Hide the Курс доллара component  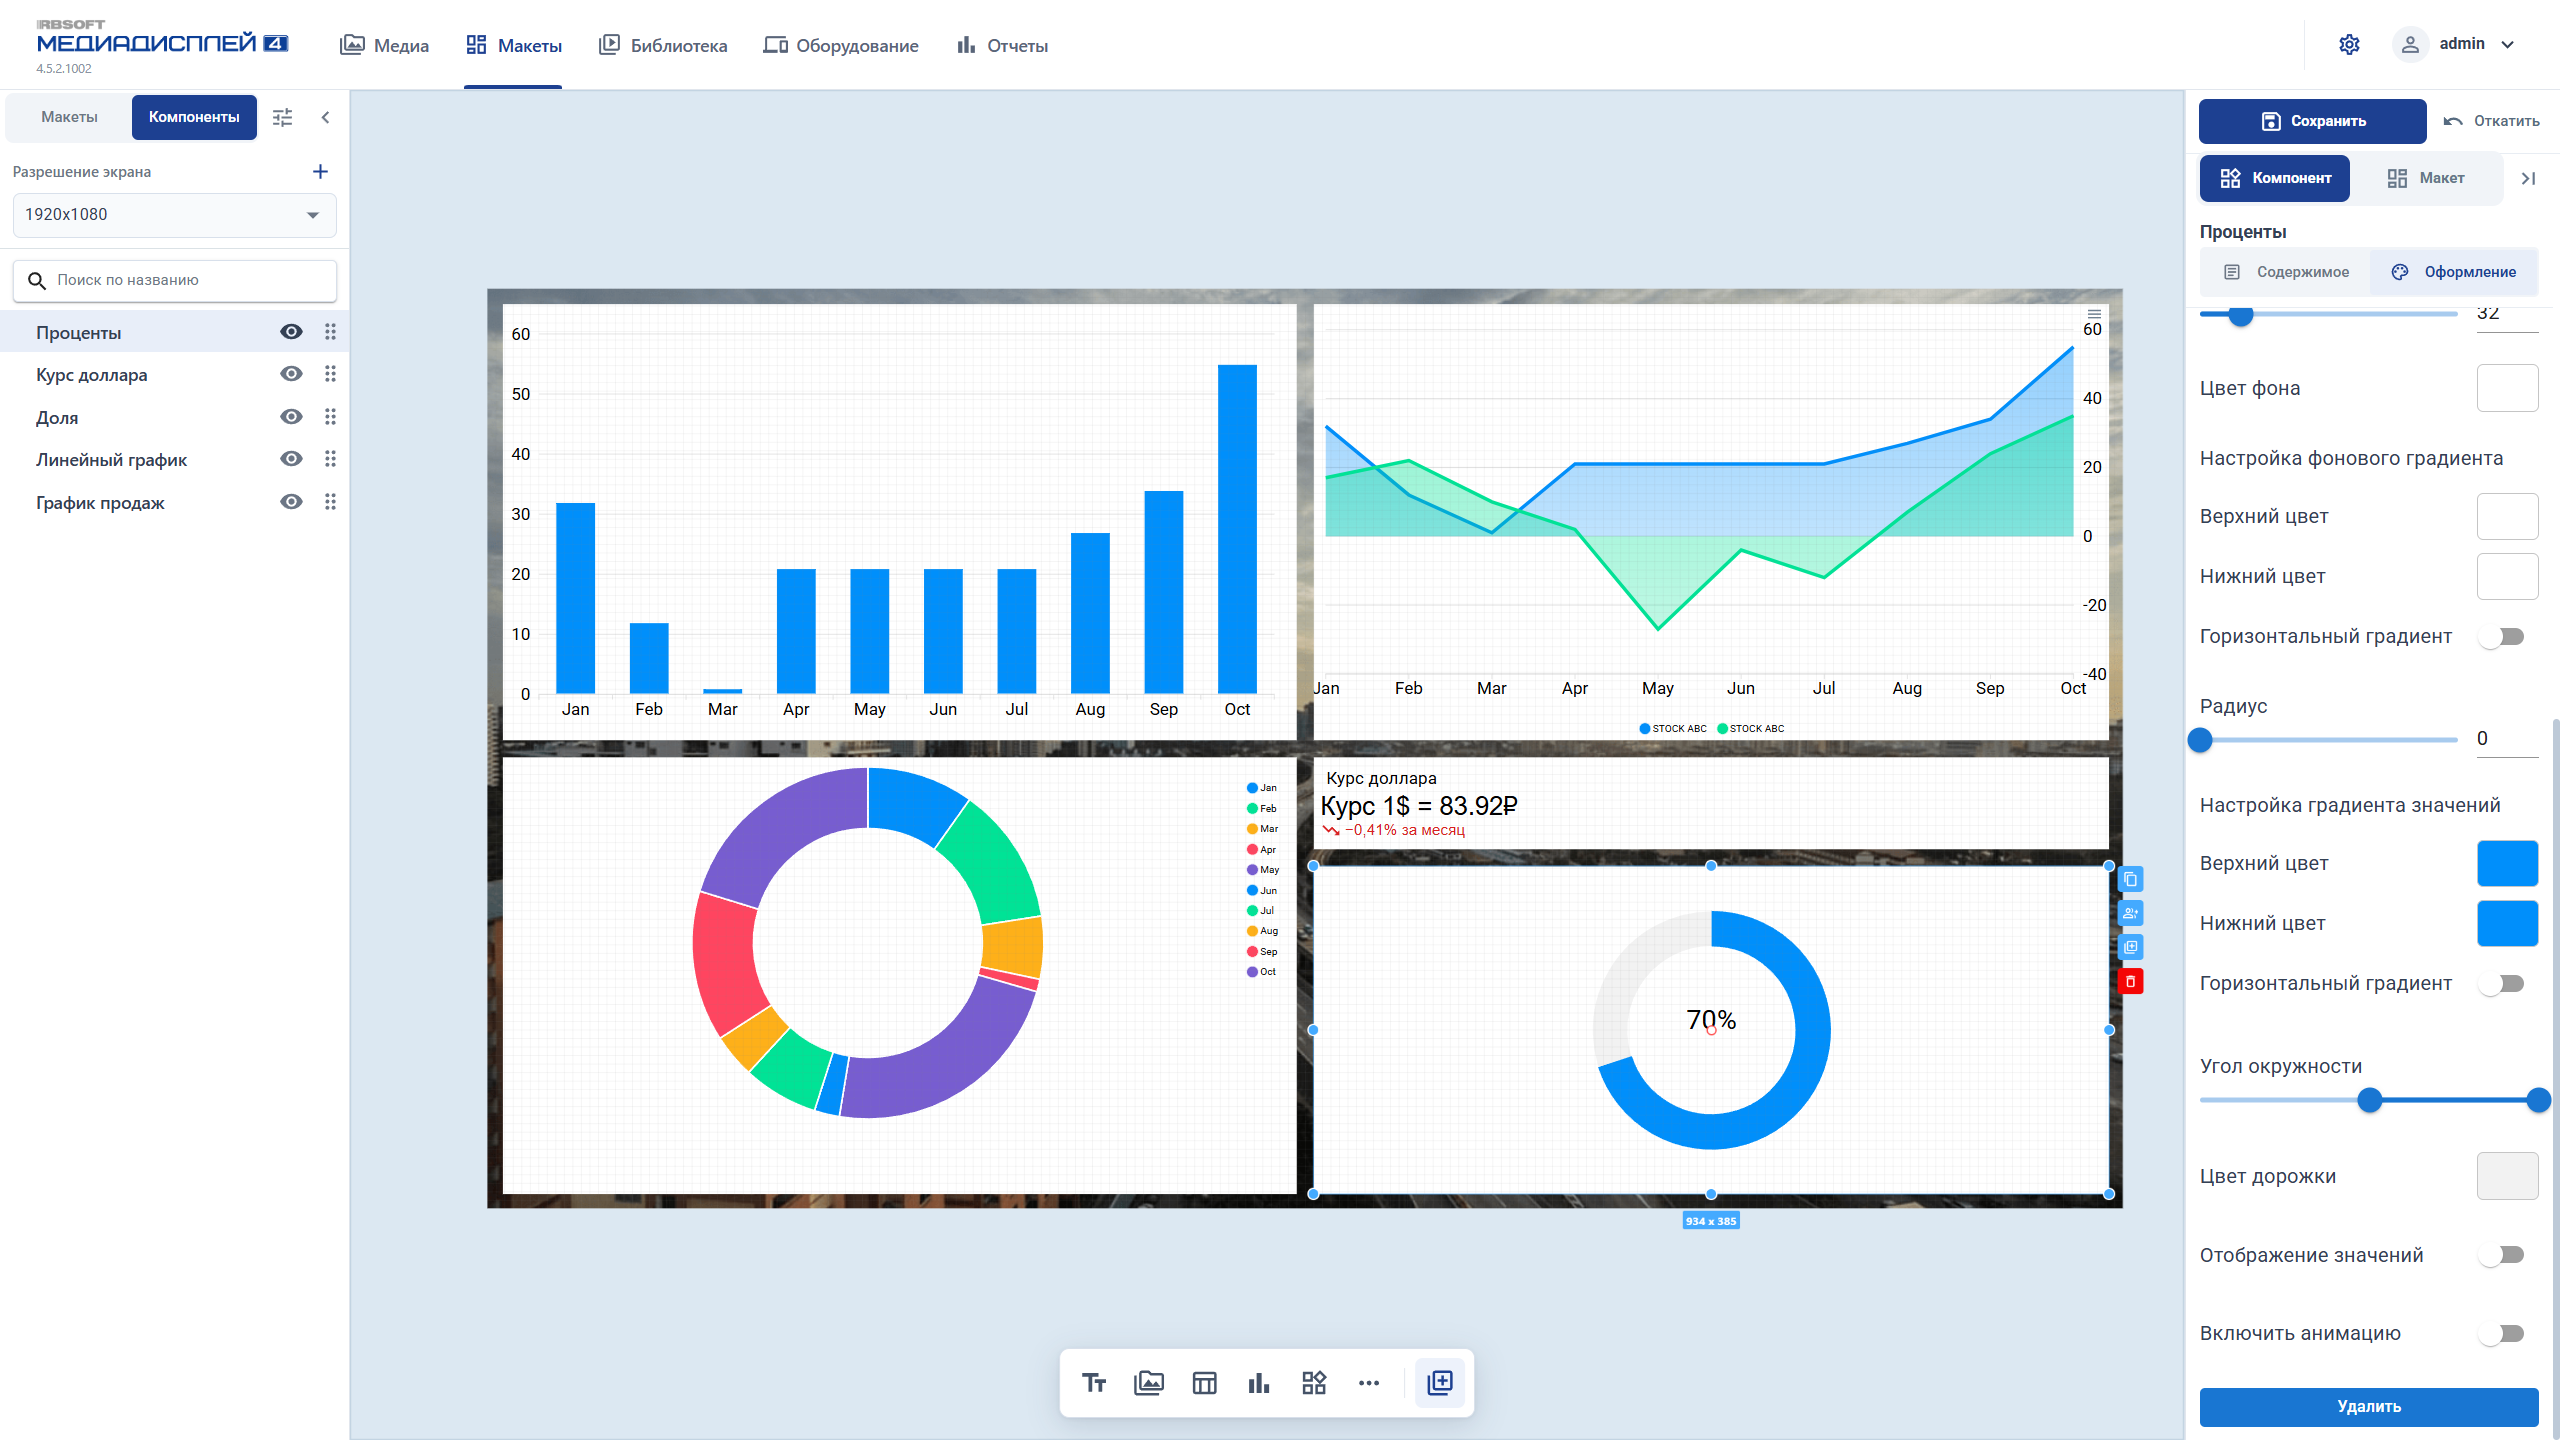(291, 374)
